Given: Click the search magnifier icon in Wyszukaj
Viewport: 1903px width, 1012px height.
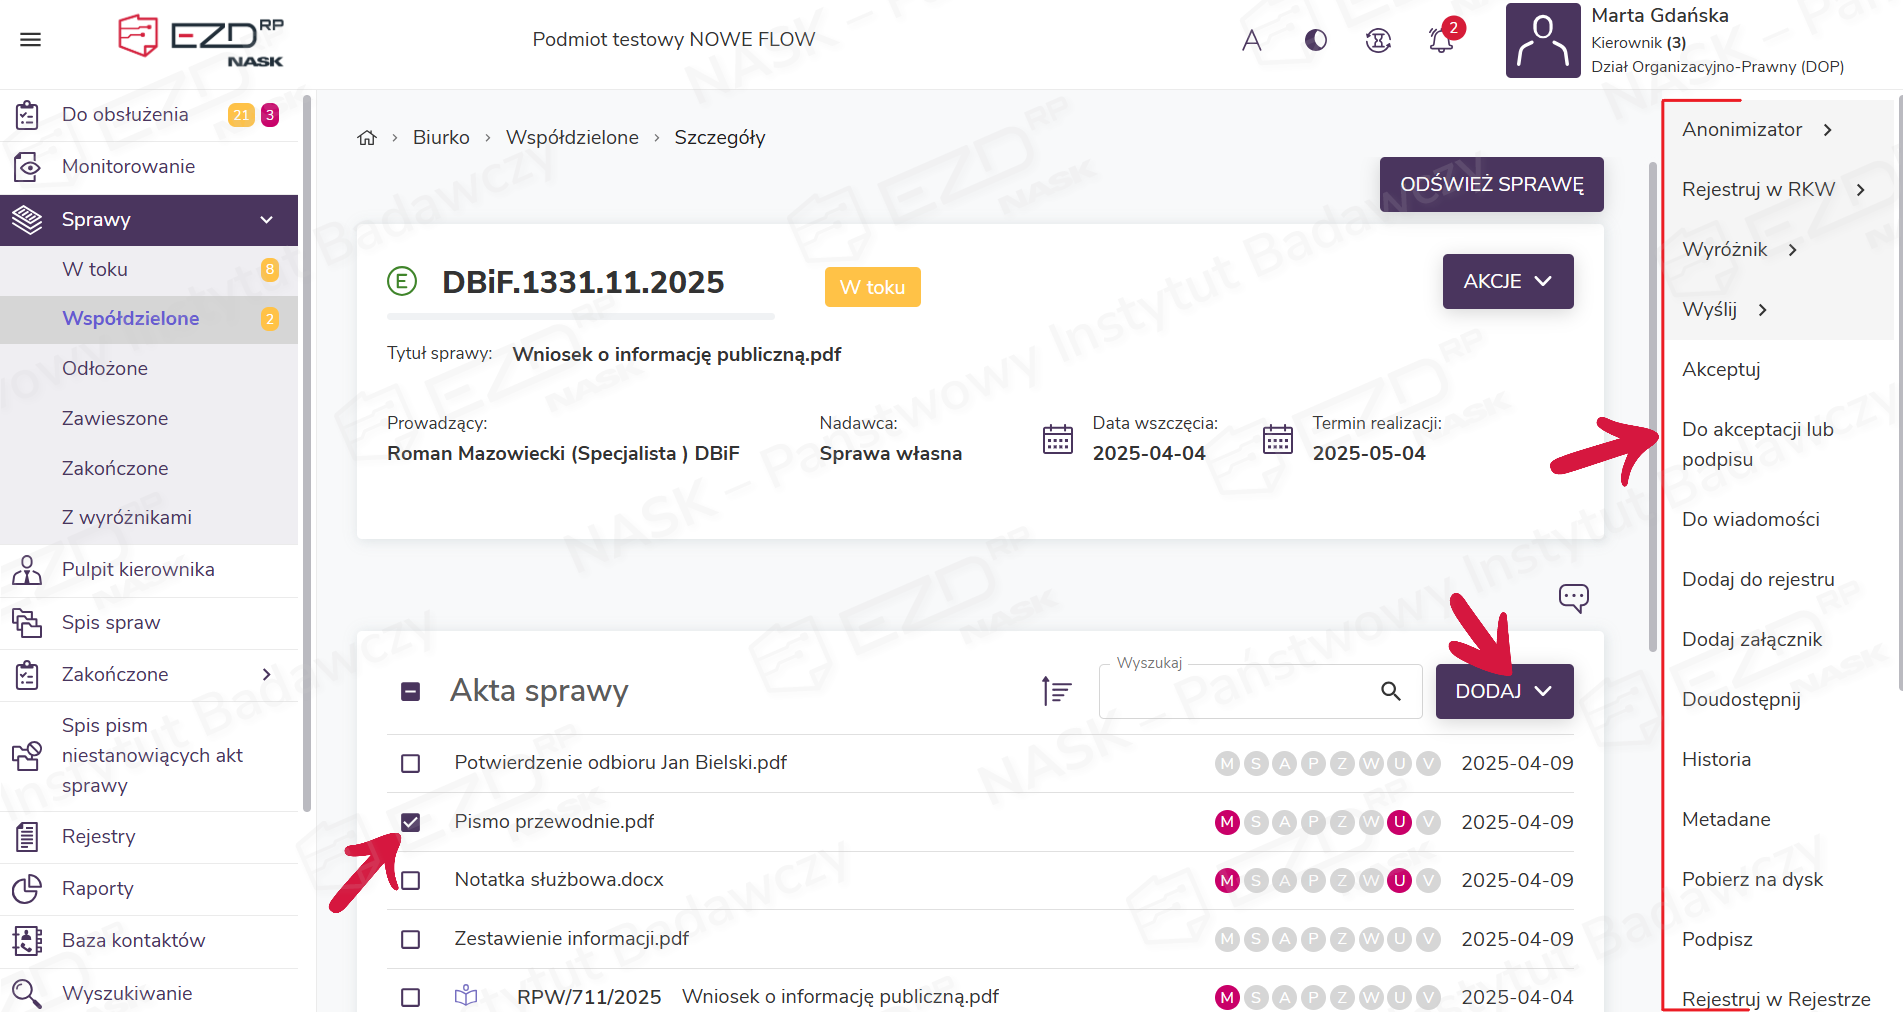Looking at the screenshot, I should coord(1390,691).
